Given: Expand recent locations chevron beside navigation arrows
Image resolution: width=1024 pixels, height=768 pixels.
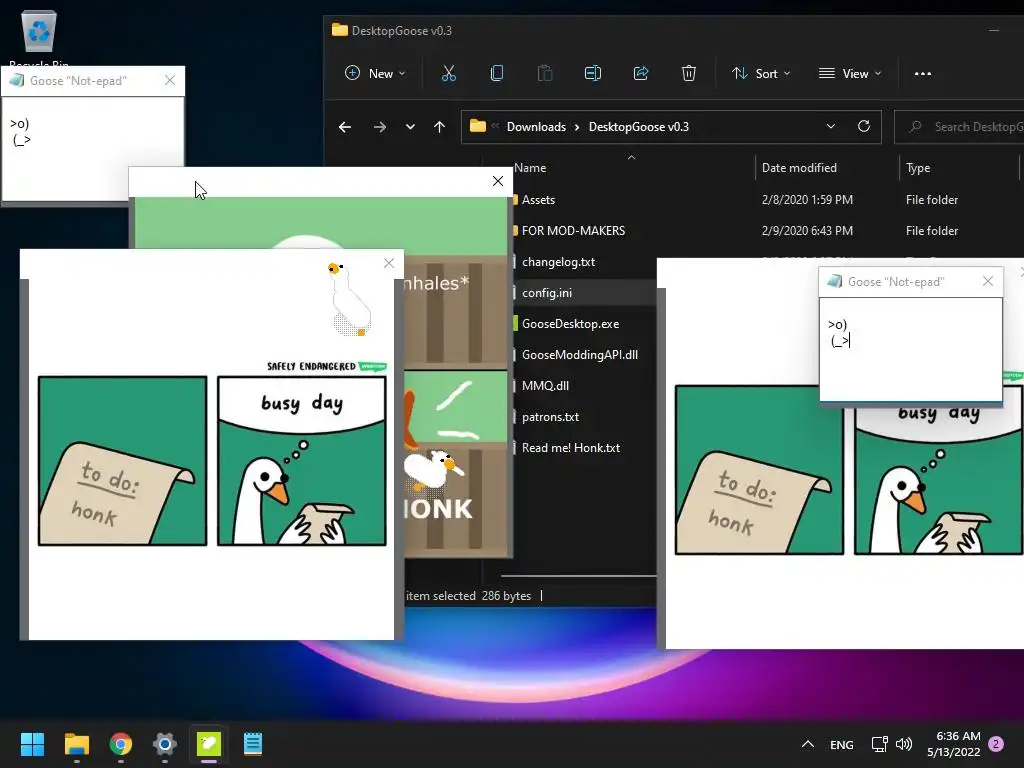Looking at the screenshot, I should click(410, 127).
